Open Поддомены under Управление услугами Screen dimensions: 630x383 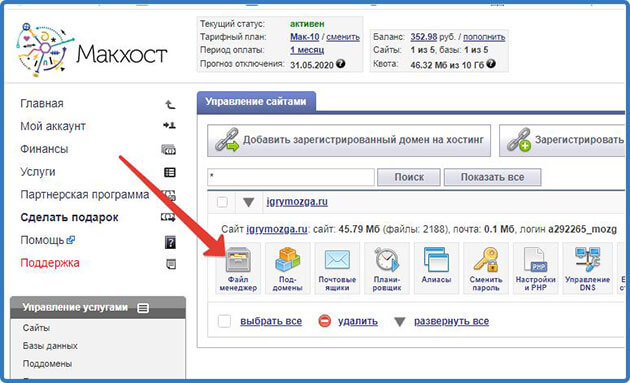click(47, 364)
